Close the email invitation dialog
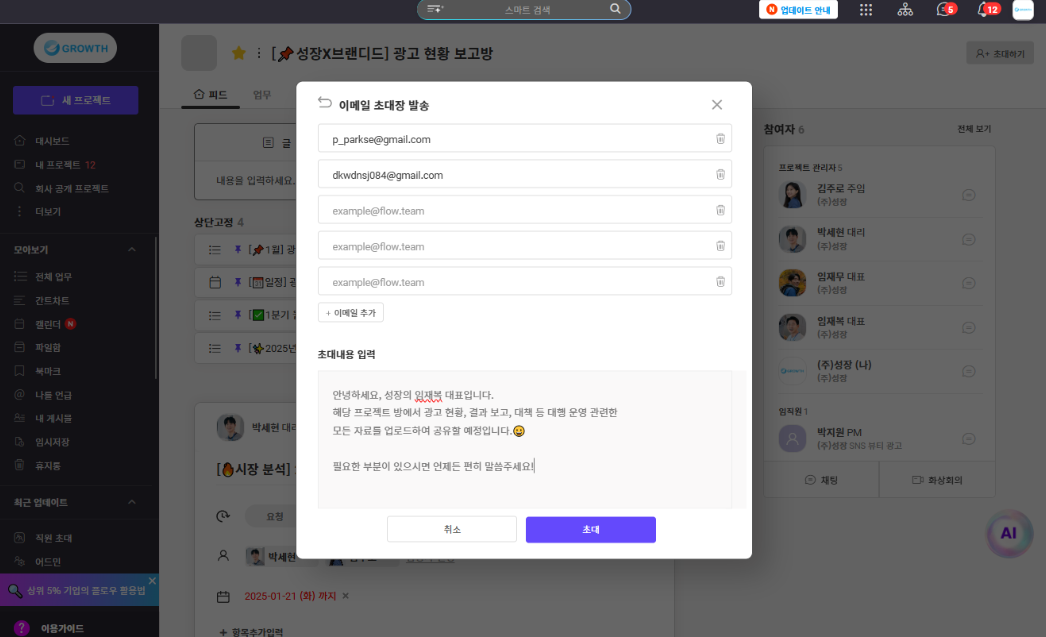 click(716, 105)
